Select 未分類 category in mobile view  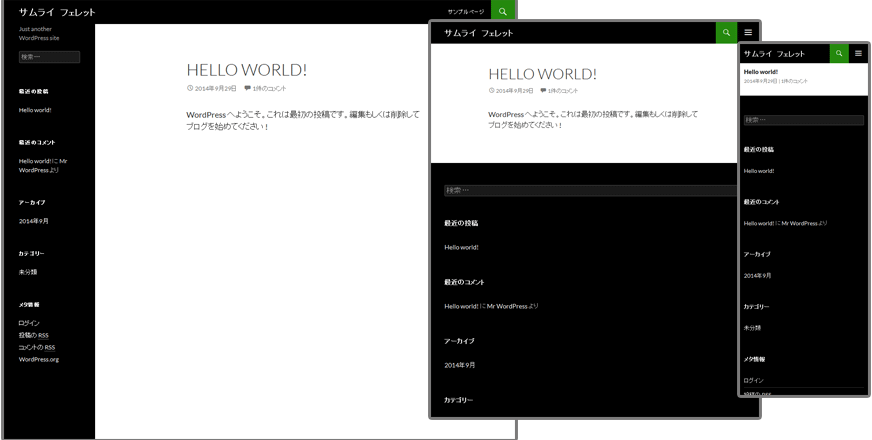coord(752,327)
